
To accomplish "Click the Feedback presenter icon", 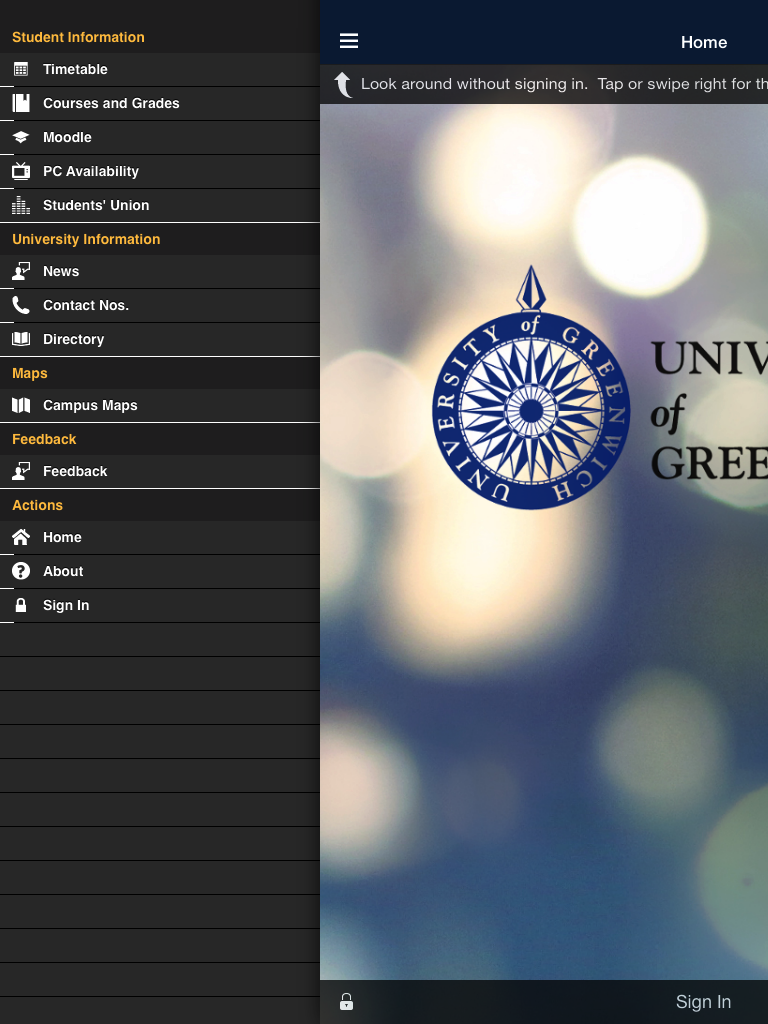I will click(x=21, y=472).
